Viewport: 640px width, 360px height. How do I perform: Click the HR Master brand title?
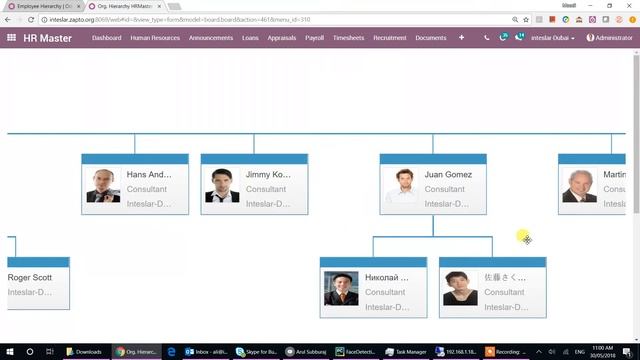tap(47, 38)
